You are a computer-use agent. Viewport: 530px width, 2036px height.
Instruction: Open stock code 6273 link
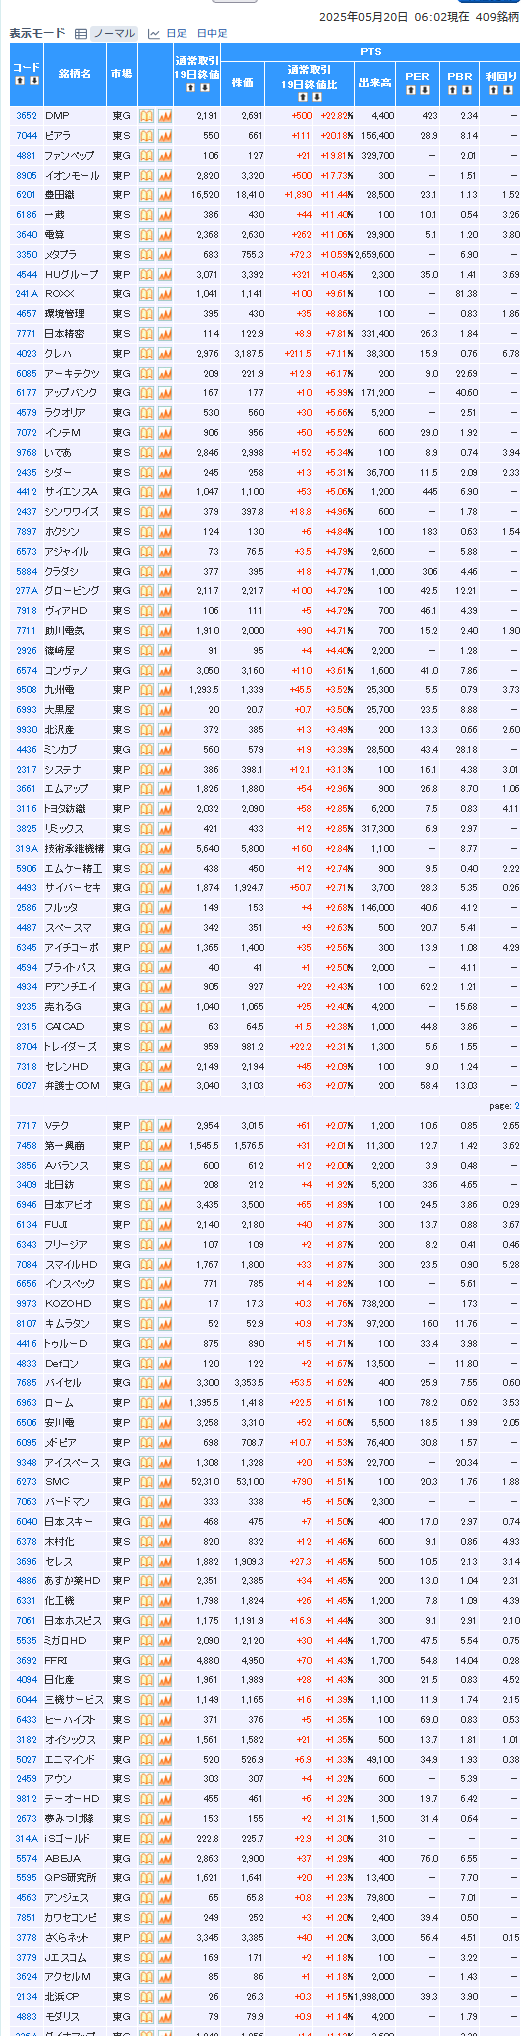pyautogui.click(x=26, y=1482)
